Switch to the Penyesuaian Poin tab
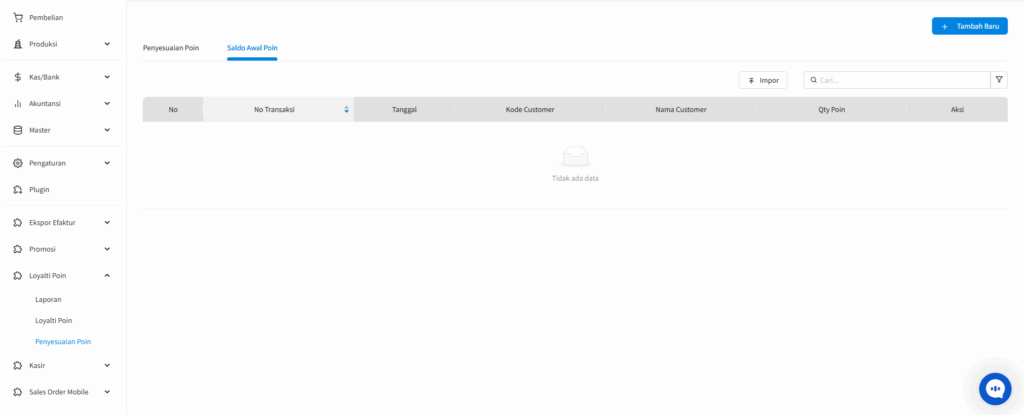The width and height of the screenshot is (1024, 415). (x=171, y=48)
